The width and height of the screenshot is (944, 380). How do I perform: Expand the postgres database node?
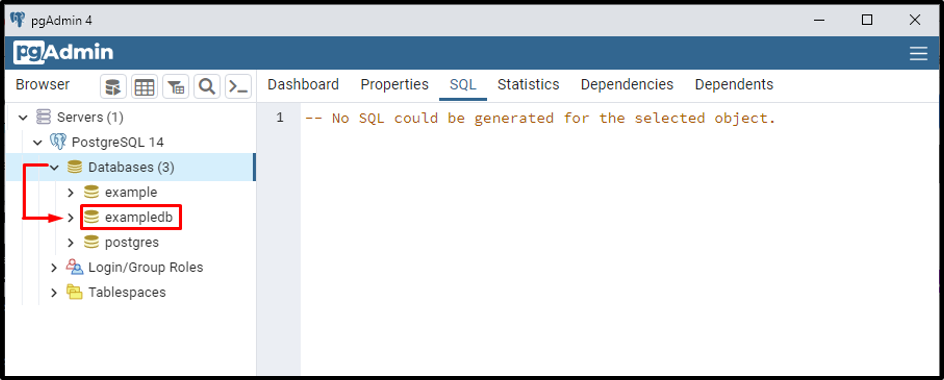70,243
